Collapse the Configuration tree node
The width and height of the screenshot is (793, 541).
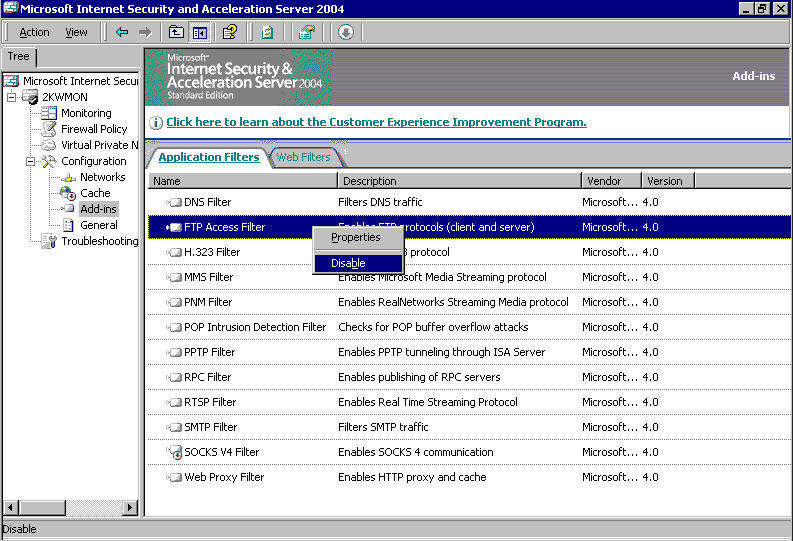pos(30,161)
